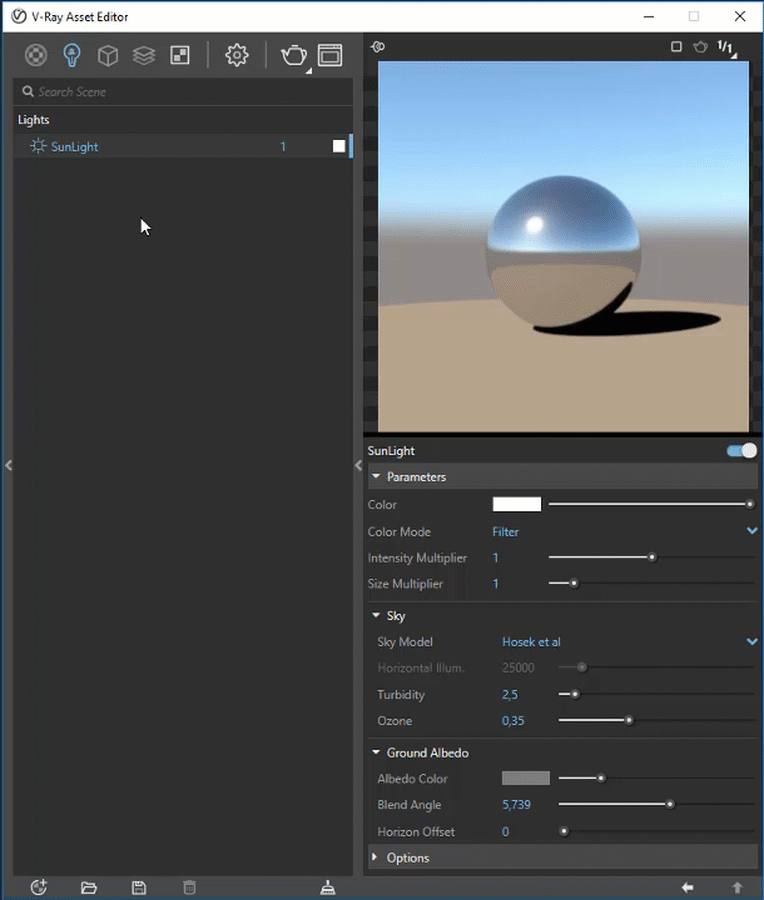Collapse the right panel with middle arrow
Image resolution: width=764 pixels, height=900 pixels.
(358, 465)
